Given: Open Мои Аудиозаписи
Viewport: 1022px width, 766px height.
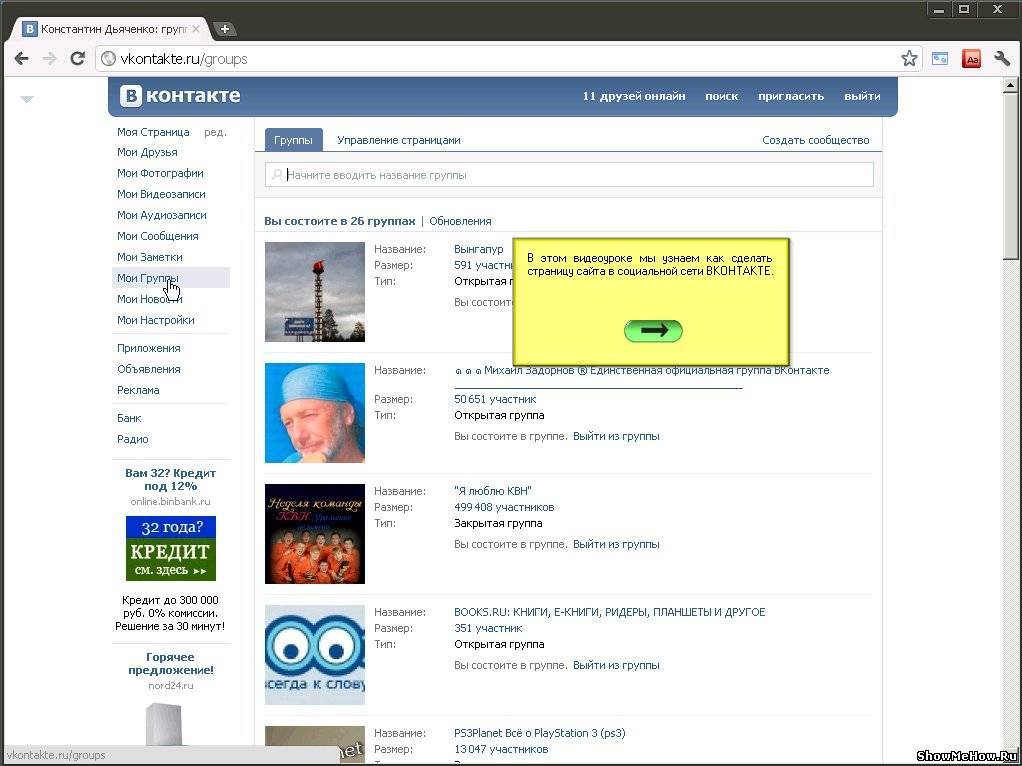Looking at the screenshot, I should coord(162,214).
